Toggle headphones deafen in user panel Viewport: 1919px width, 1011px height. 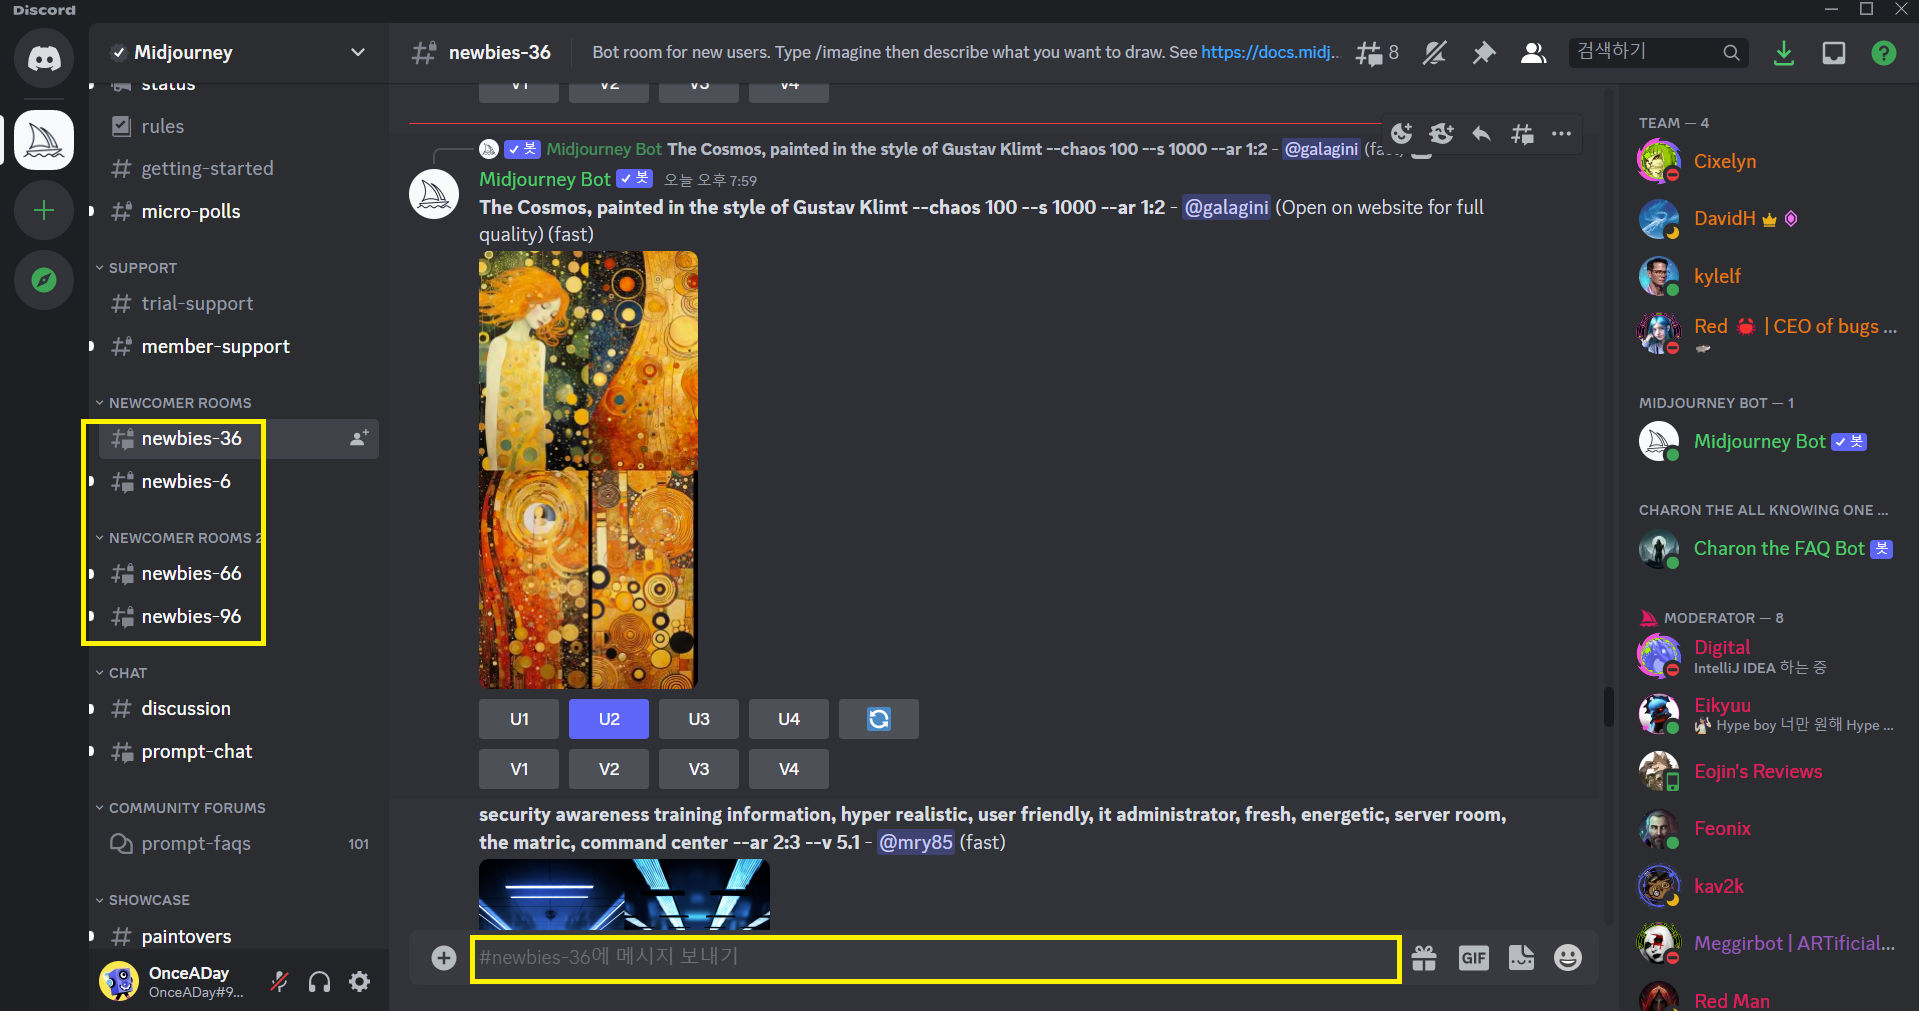pos(319,982)
